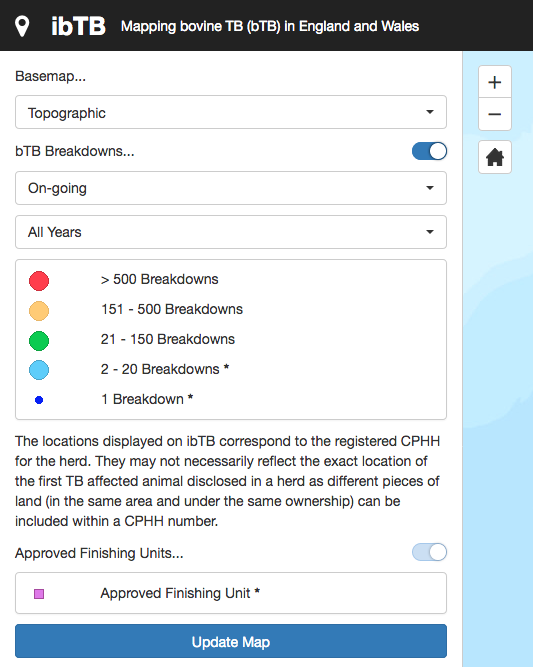533x667 pixels.
Task: Click the location pin icon in header
Action: click(x=22, y=26)
